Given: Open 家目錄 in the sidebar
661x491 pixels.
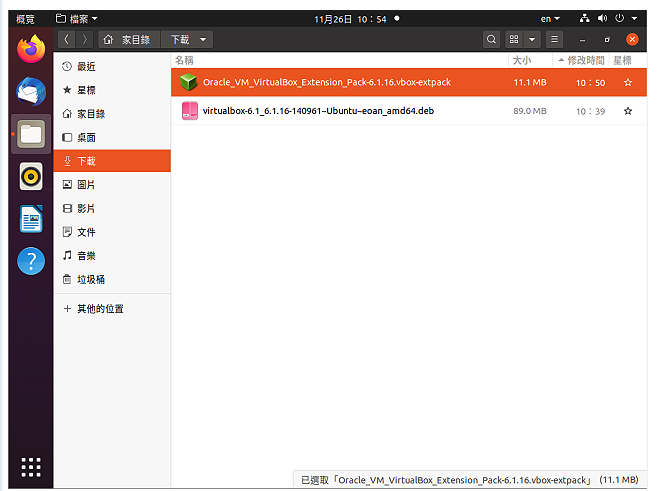Looking at the screenshot, I should click(x=112, y=114).
